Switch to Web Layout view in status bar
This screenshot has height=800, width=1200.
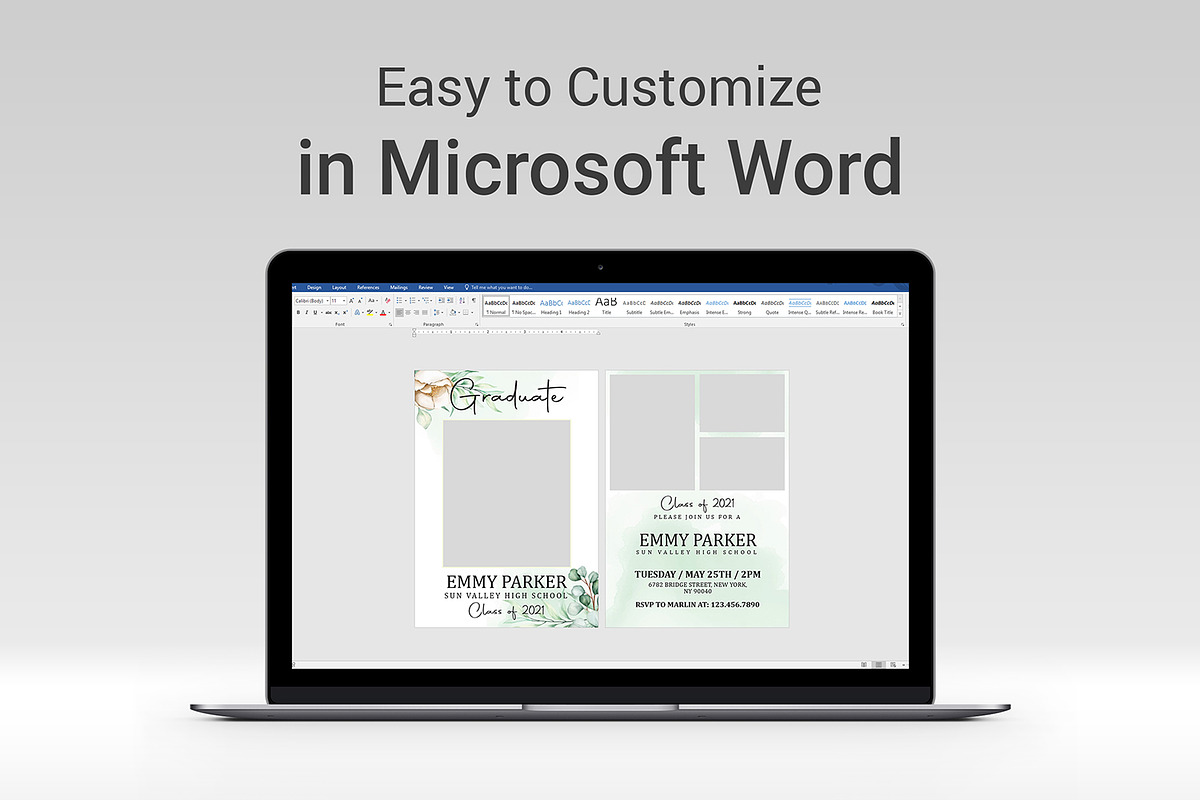(x=893, y=664)
